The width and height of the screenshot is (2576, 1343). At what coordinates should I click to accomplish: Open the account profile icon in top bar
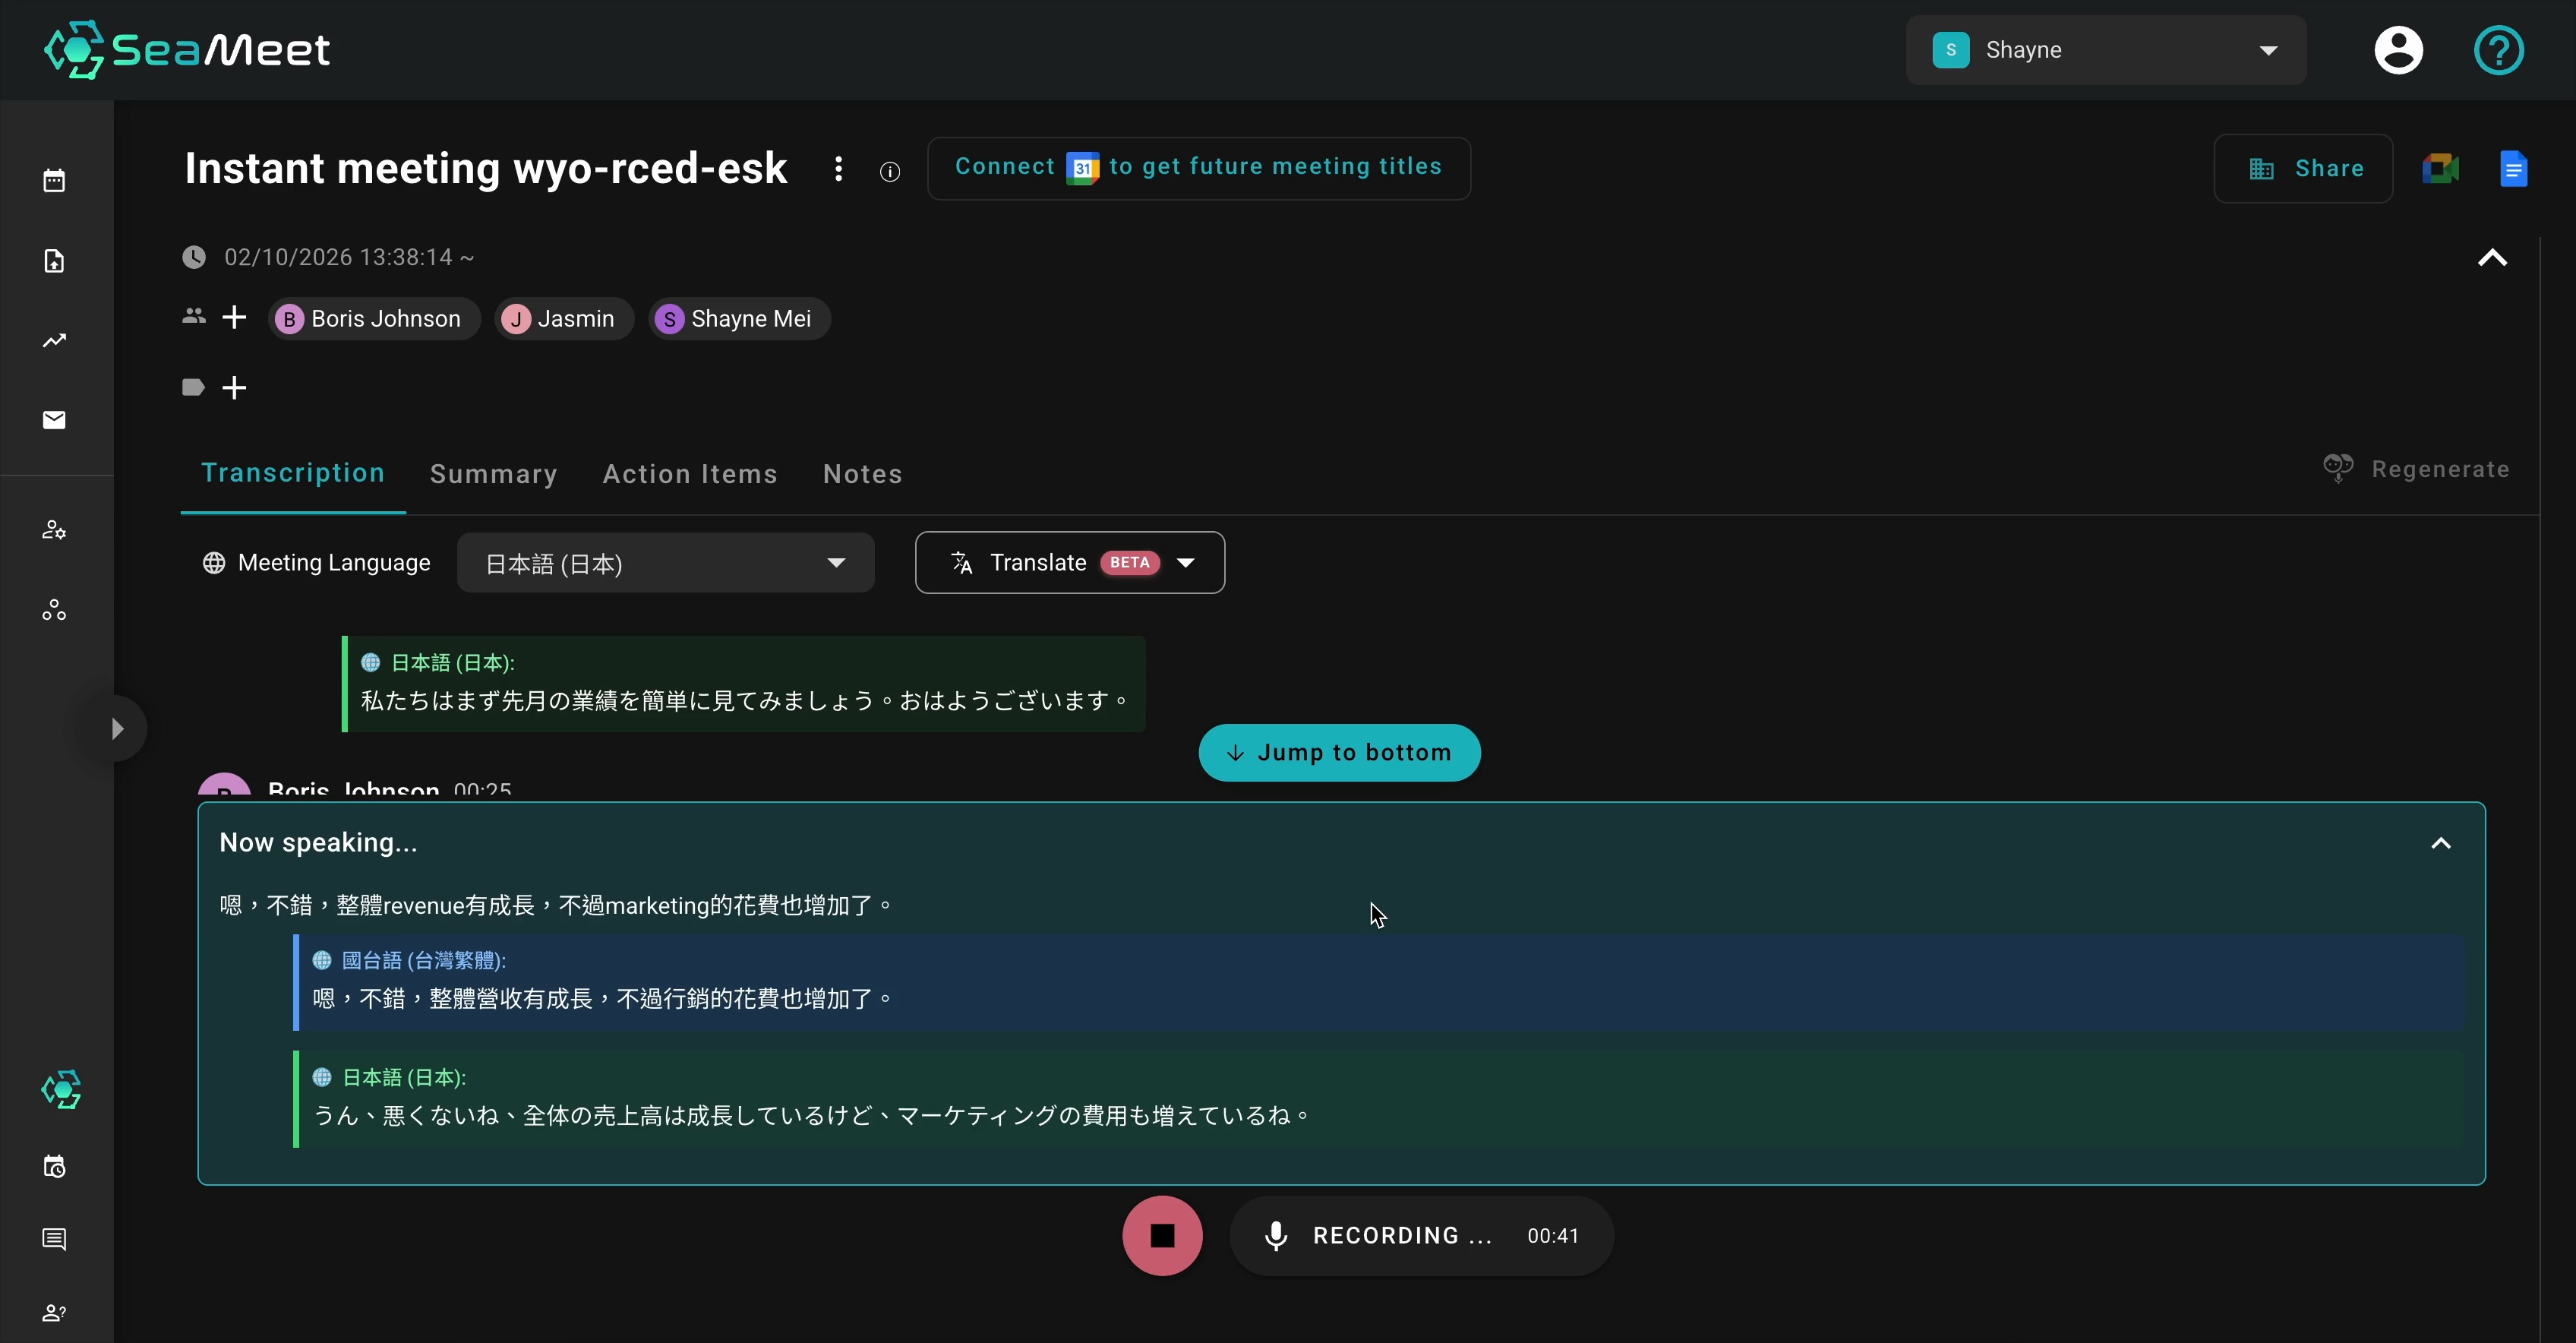[2399, 50]
